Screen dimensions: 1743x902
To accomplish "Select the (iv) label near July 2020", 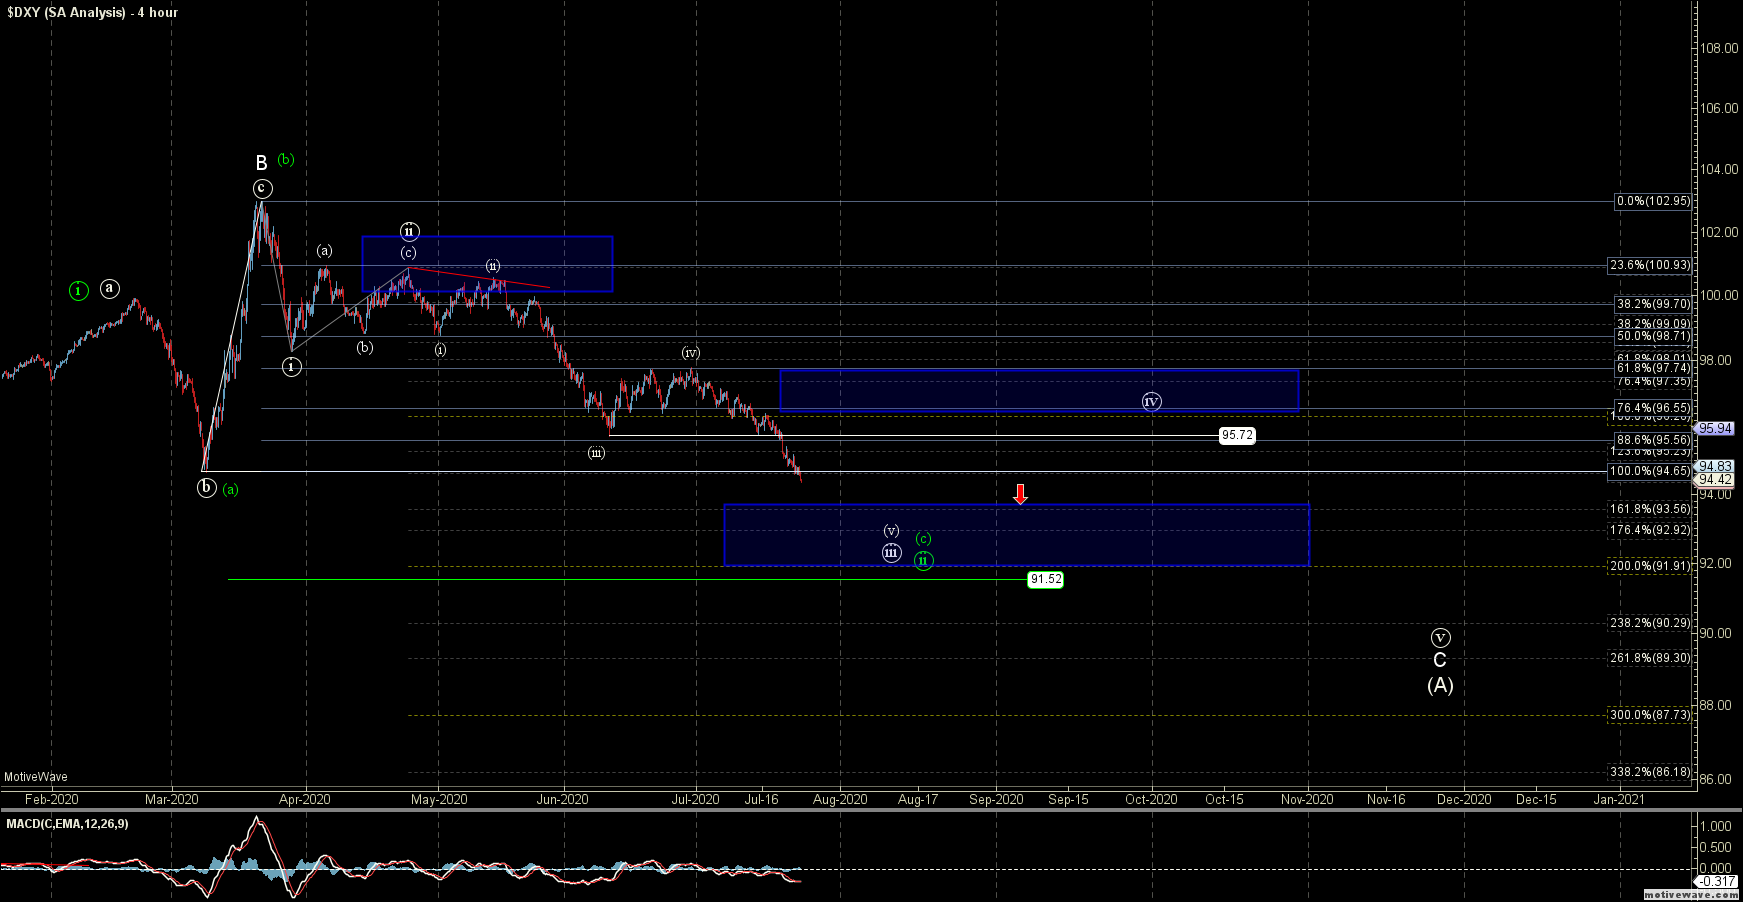I will click(x=690, y=353).
